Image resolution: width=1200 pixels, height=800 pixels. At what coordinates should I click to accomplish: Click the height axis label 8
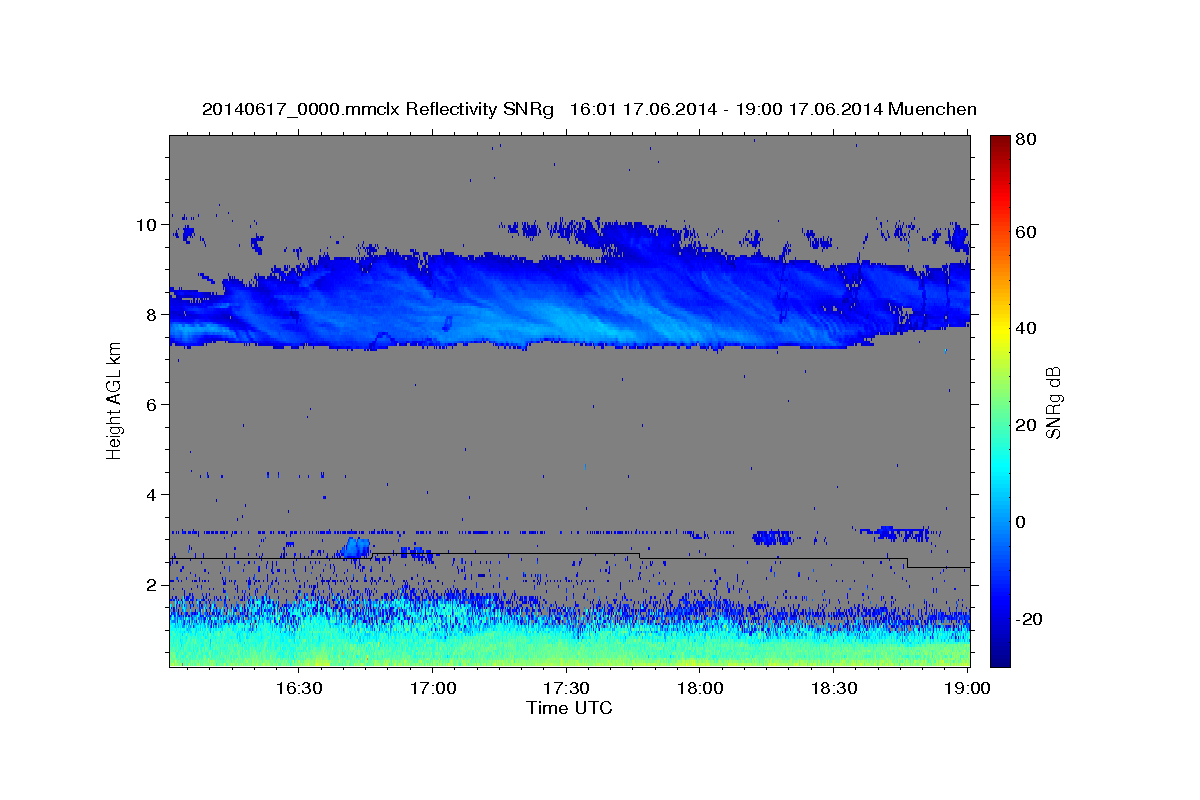pos(153,315)
